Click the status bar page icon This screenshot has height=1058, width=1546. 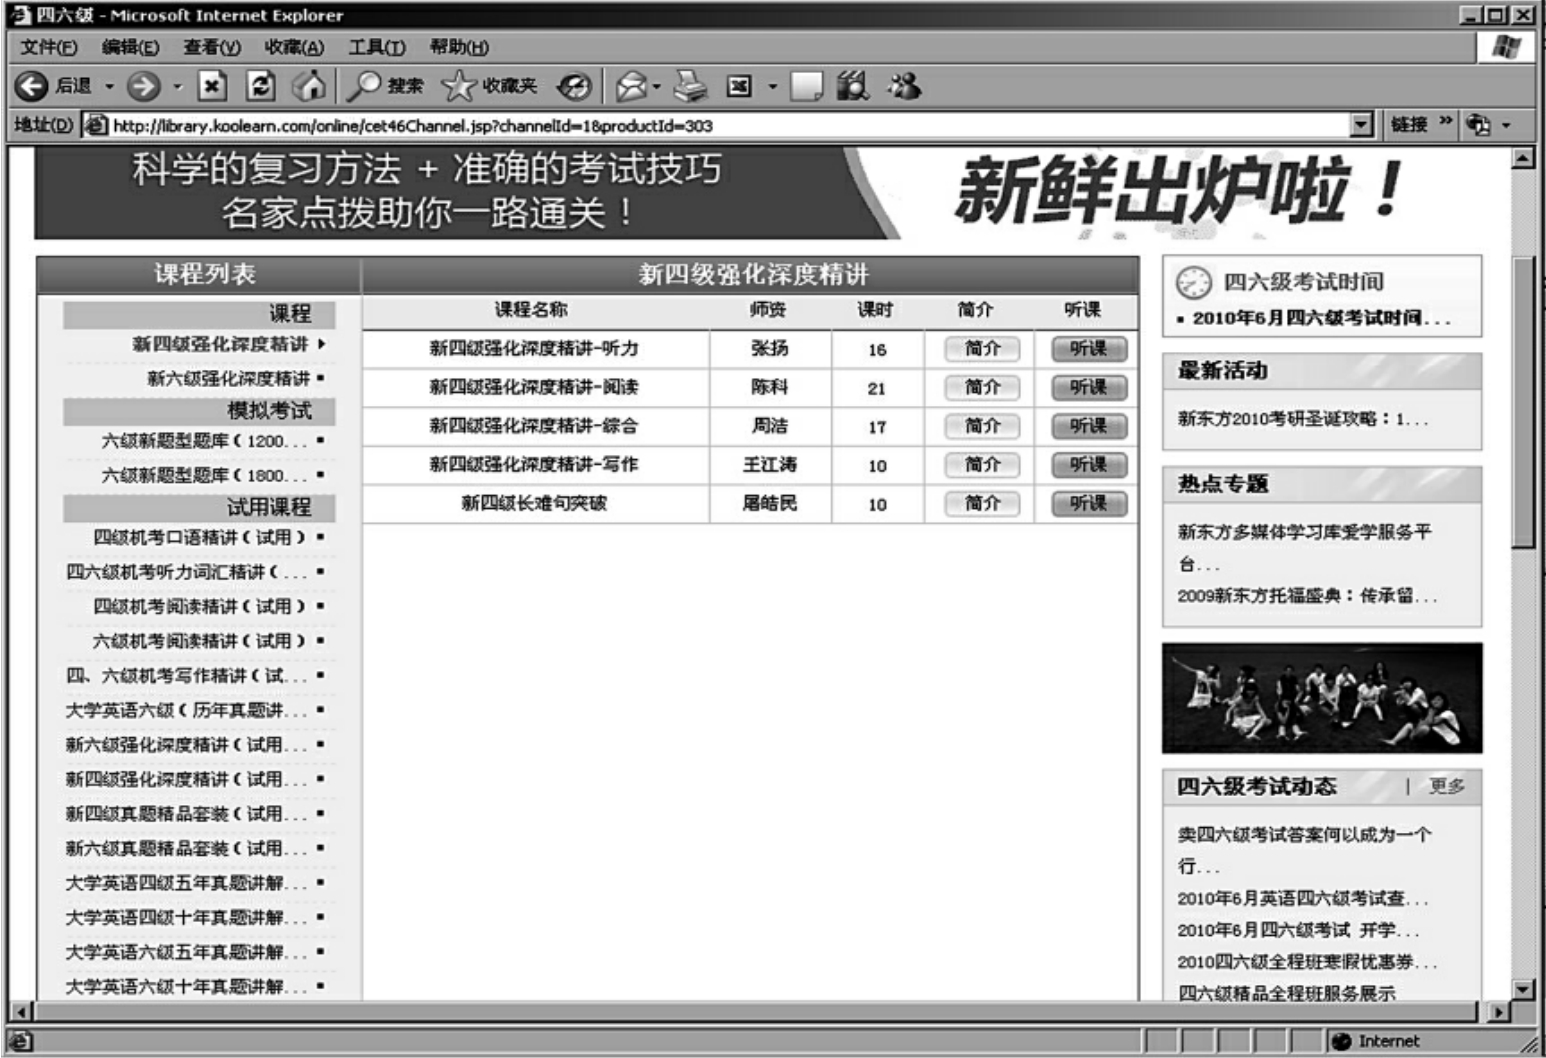(20, 1042)
